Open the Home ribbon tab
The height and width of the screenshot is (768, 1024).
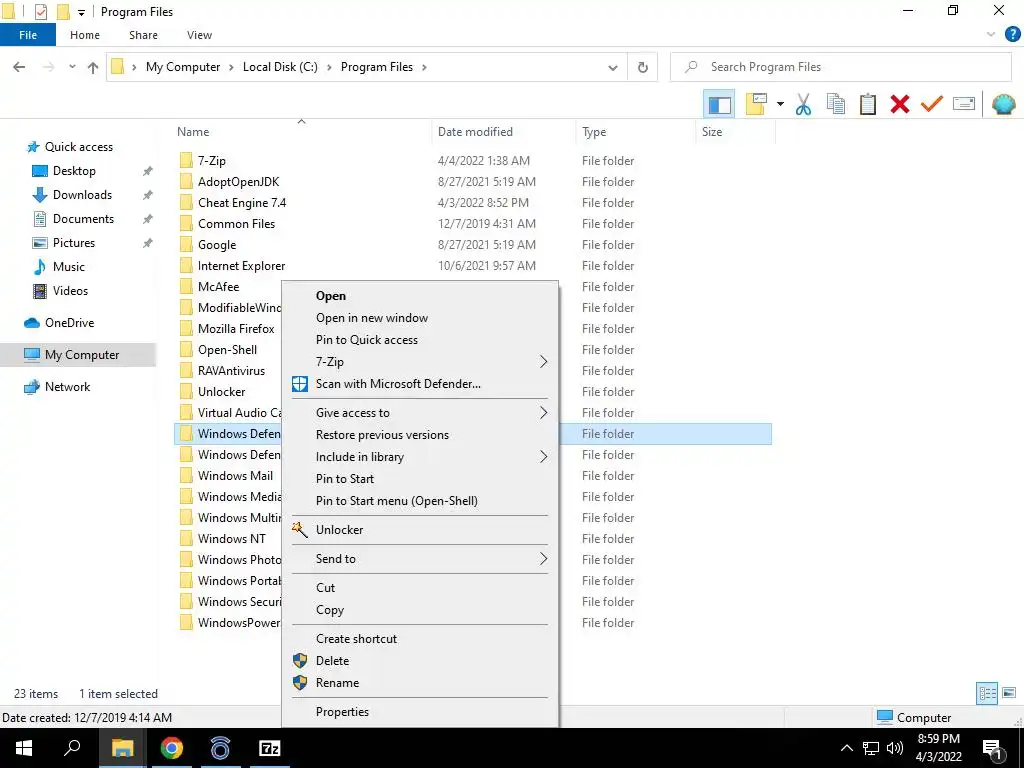(x=85, y=35)
